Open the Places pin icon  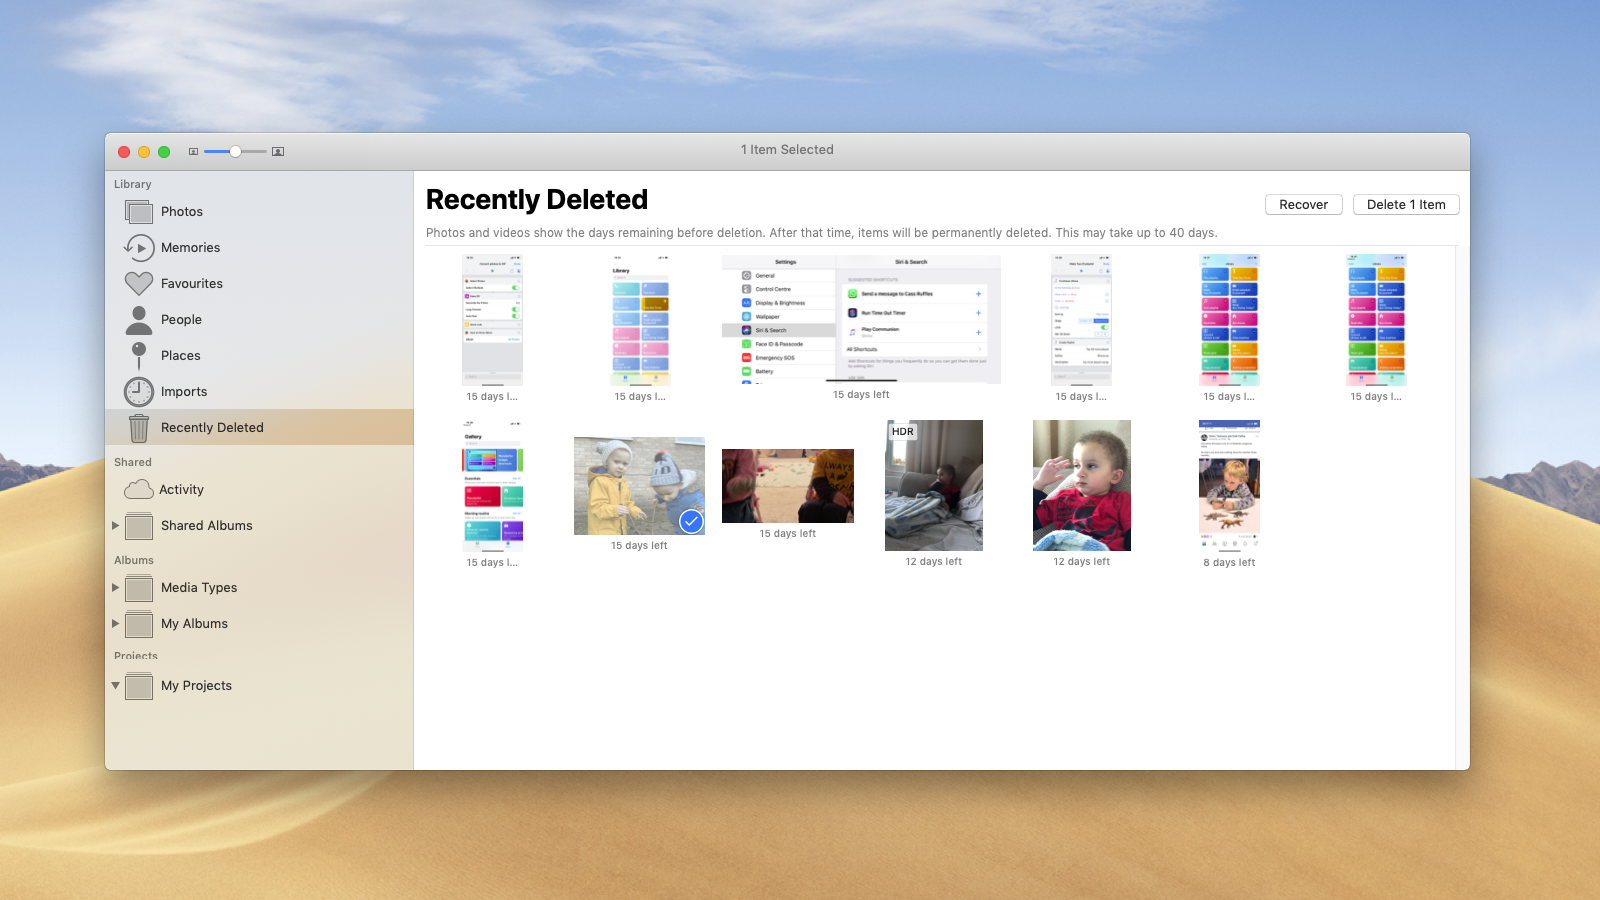pyautogui.click(x=139, y=355)
